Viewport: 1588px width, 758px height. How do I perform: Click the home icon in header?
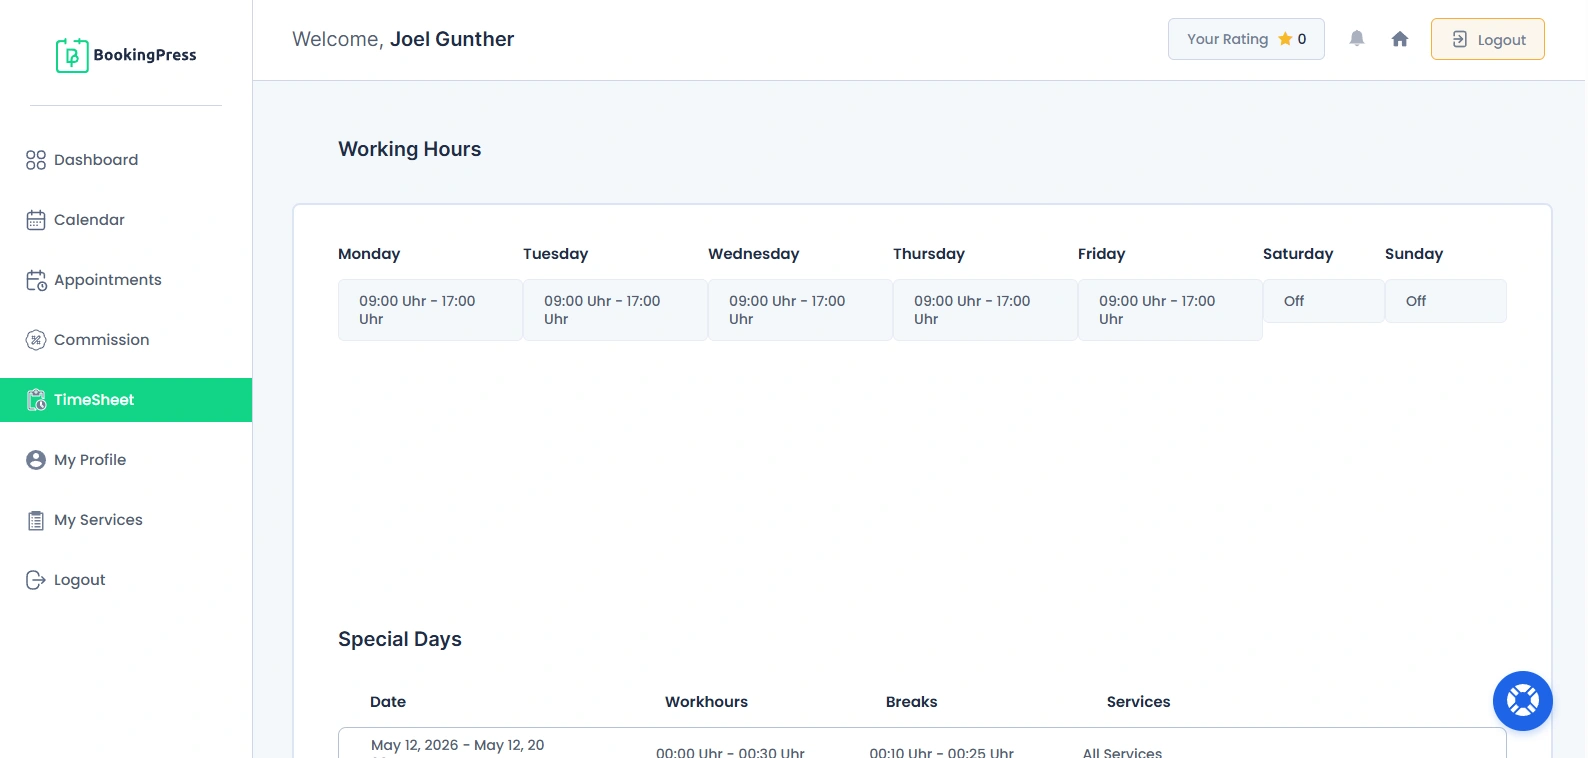pyautogui.click(x=1400, y=39)
